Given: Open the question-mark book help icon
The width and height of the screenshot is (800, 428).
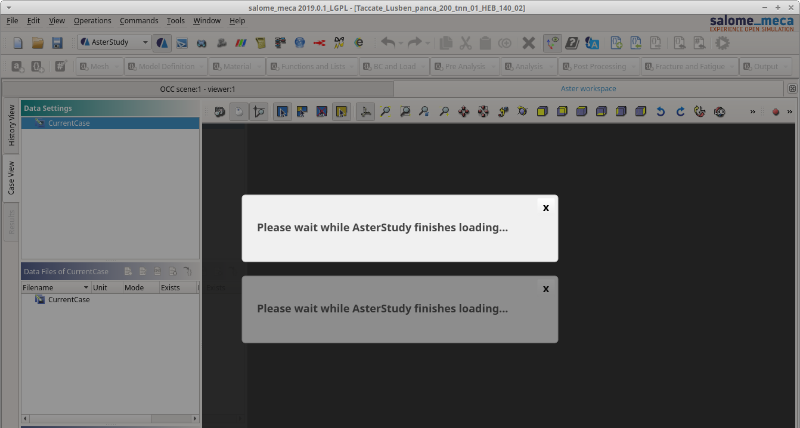Looking at the screenshot, I should tap(572, 43).
